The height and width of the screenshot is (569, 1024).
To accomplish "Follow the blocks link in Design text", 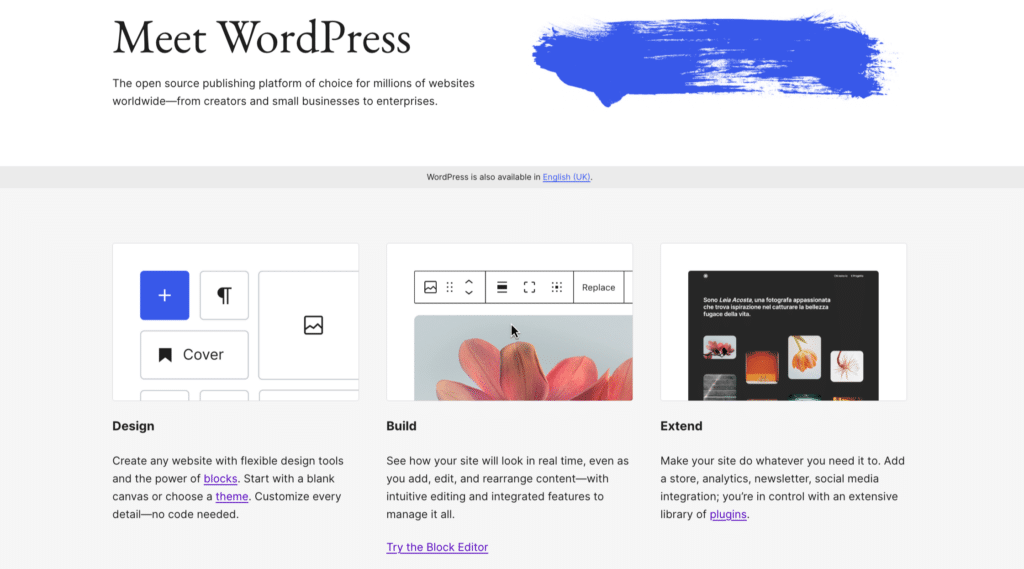I will pyautogui.click(x=220, y=479).
